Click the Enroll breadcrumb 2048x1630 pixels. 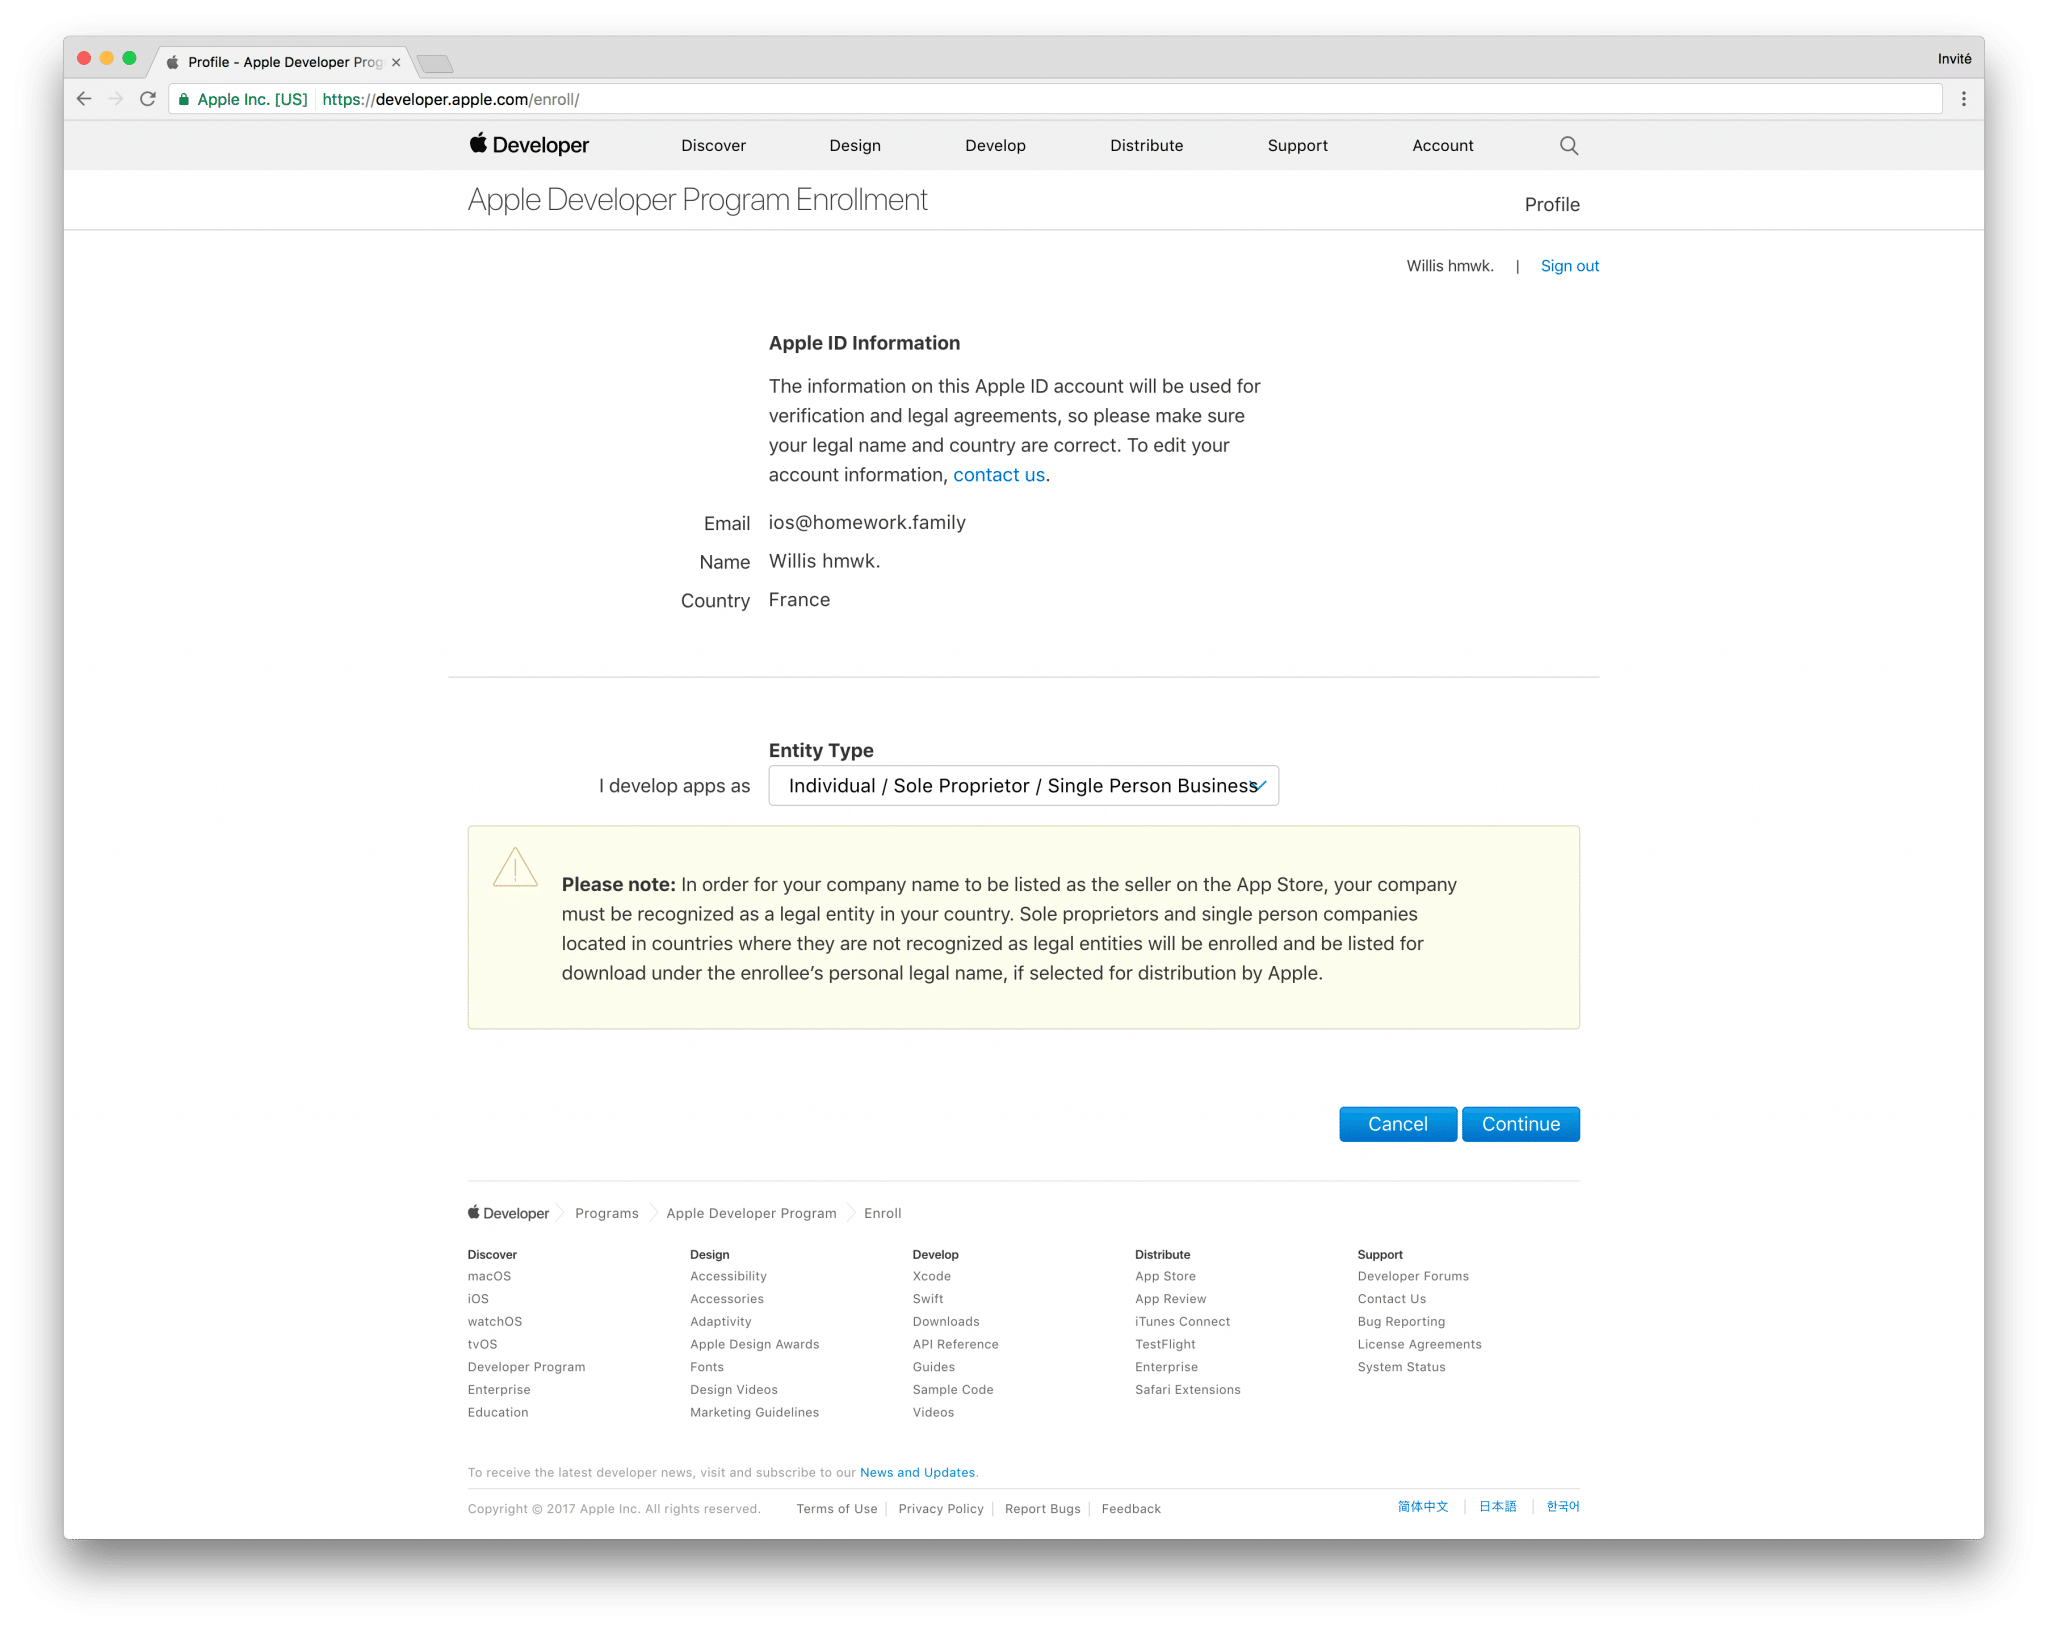(882, 1213)
